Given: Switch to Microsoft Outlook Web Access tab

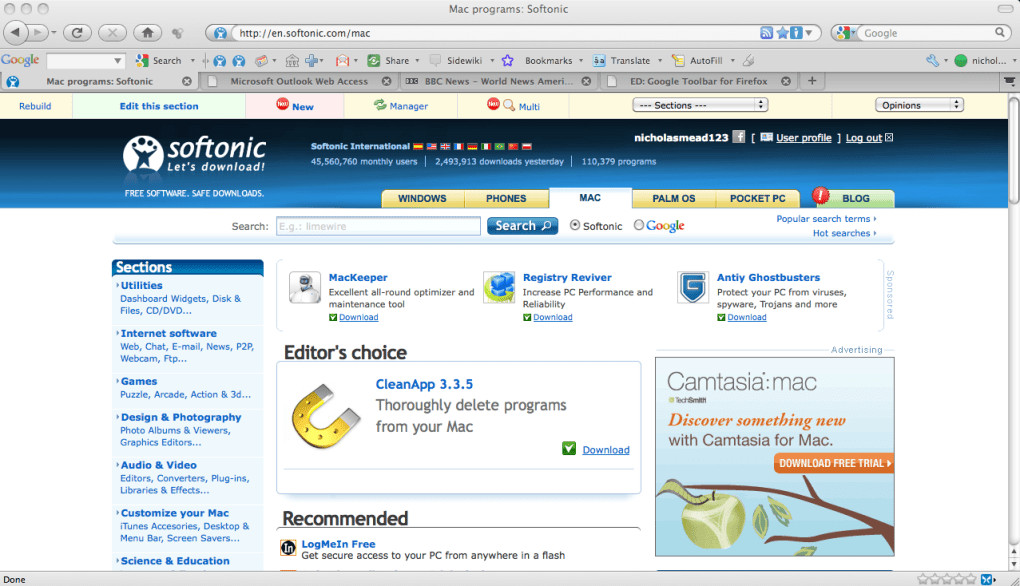Looking at the screenshot, I should click(x=299, y=81).
